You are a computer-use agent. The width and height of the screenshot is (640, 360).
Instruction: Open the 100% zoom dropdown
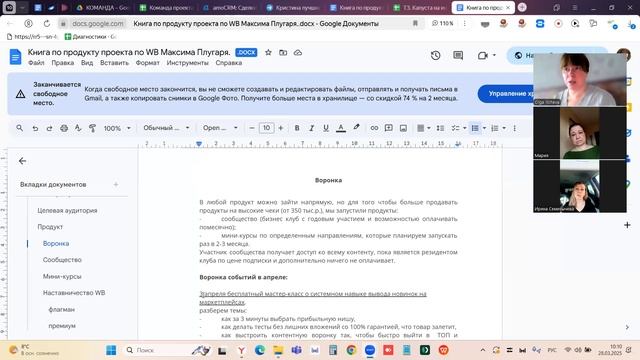tap(117, 128)
